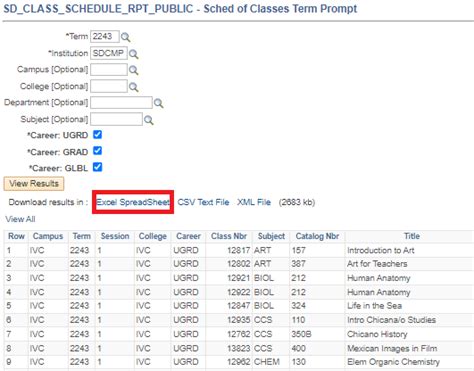Viewport: 474px width, 371px height.
Task: Click catalog number 157
Action: pyautogui.click(x=298, y=251)
